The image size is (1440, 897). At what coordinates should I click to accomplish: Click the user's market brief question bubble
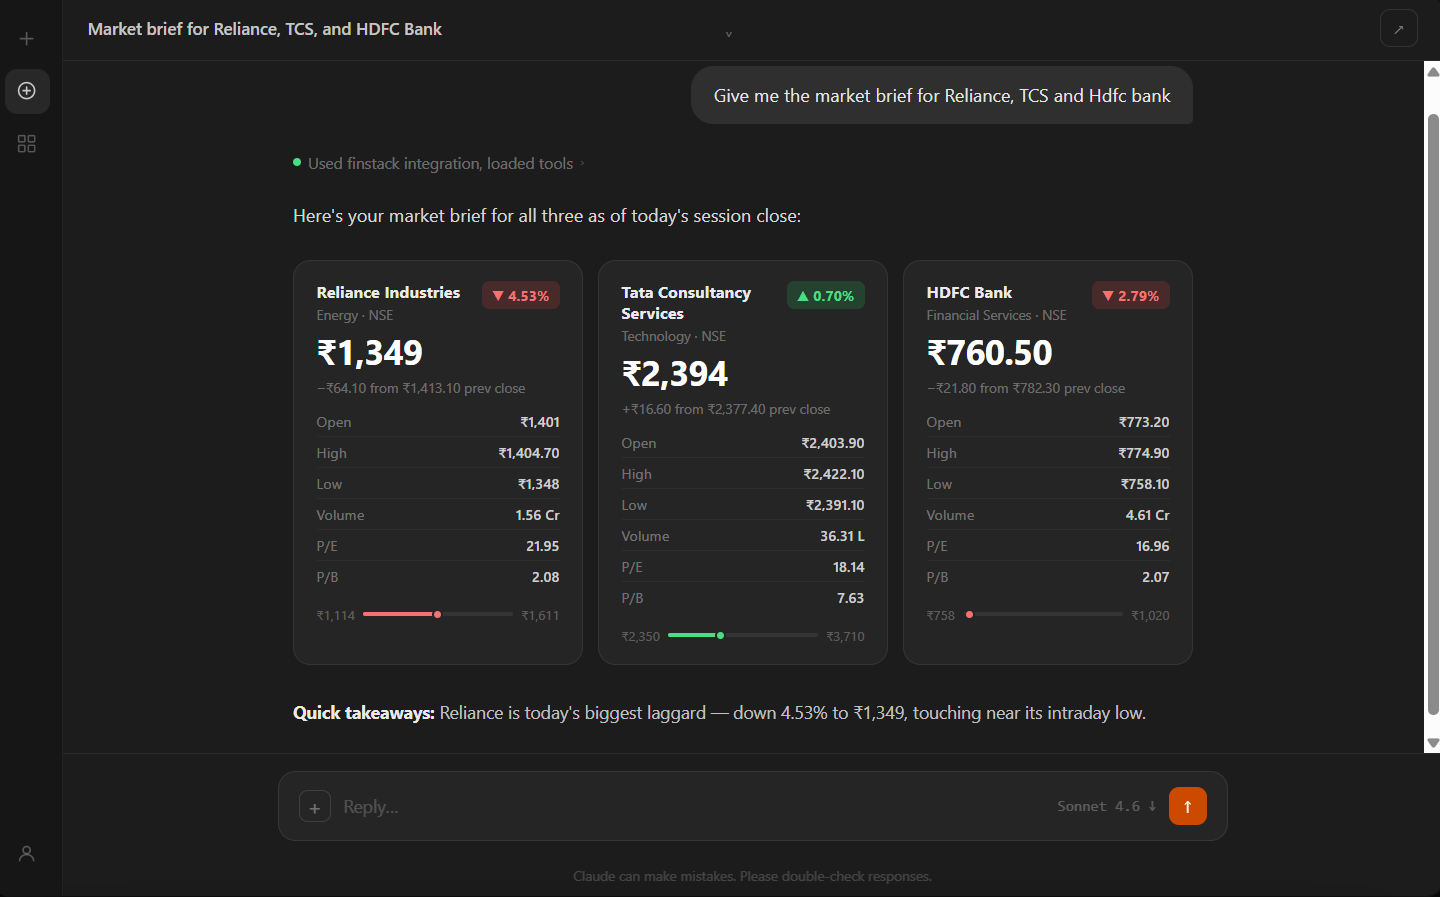coord(941,95)
